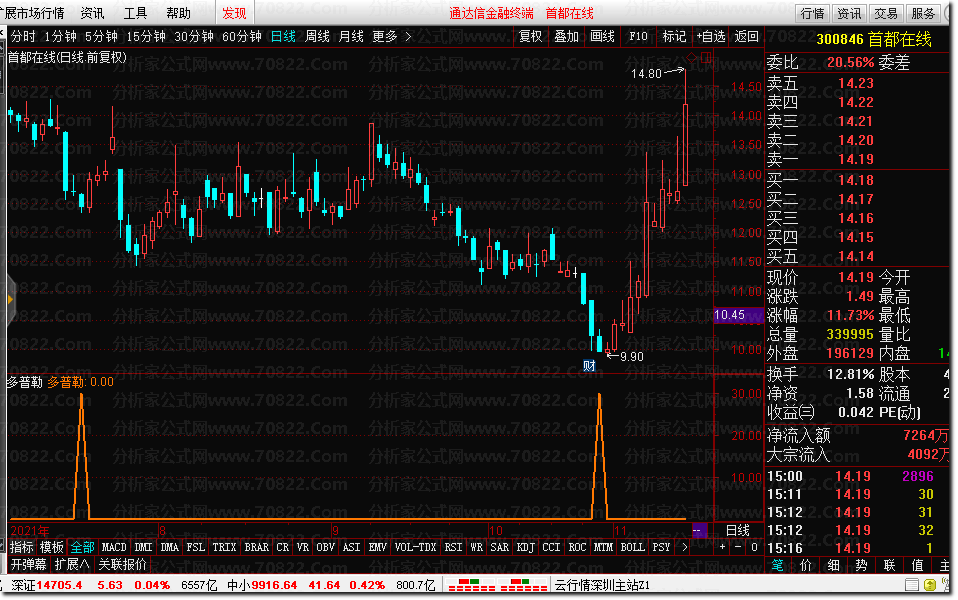Image resolution: width=958 pixels, height=600 pixels.
Task: Apply the VOL-TDX indicator
Action: [x=415, y=547]
